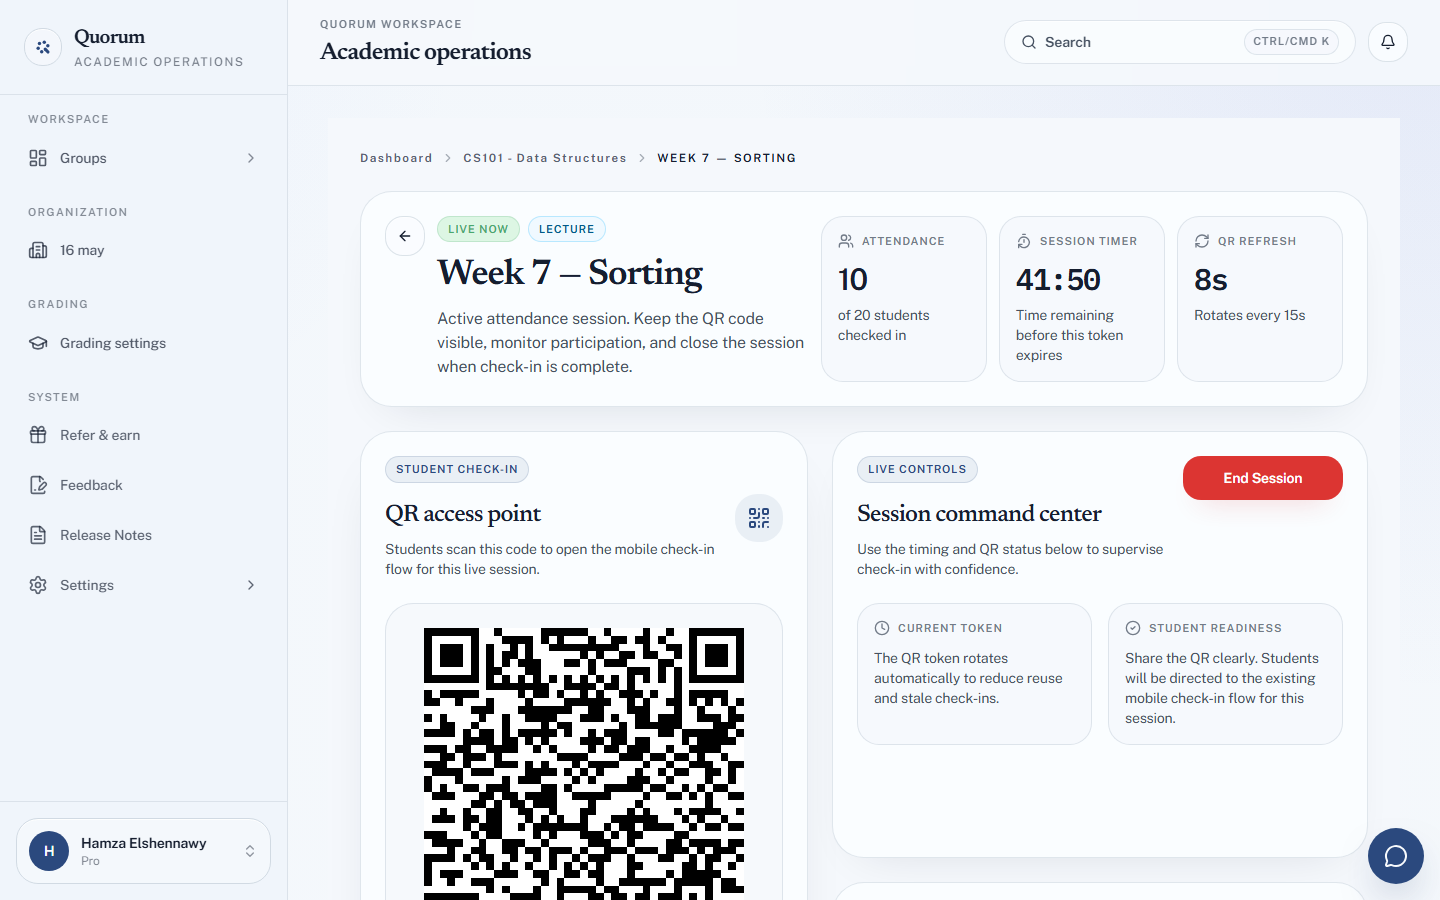Open Groups in sidebar
The width and height of the screenshot is (1440, 900).
(143, 158)
